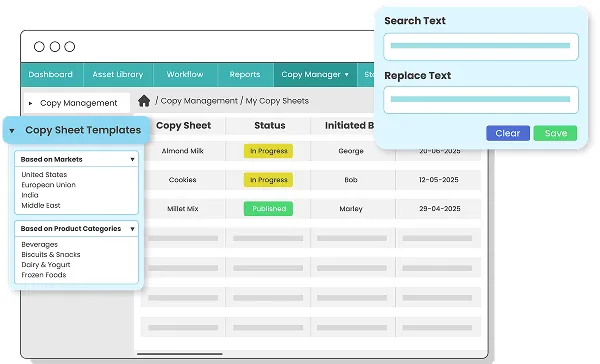Screen dimensions: 600x364
Task: Click the Save button
Action: tap(555, 133)
